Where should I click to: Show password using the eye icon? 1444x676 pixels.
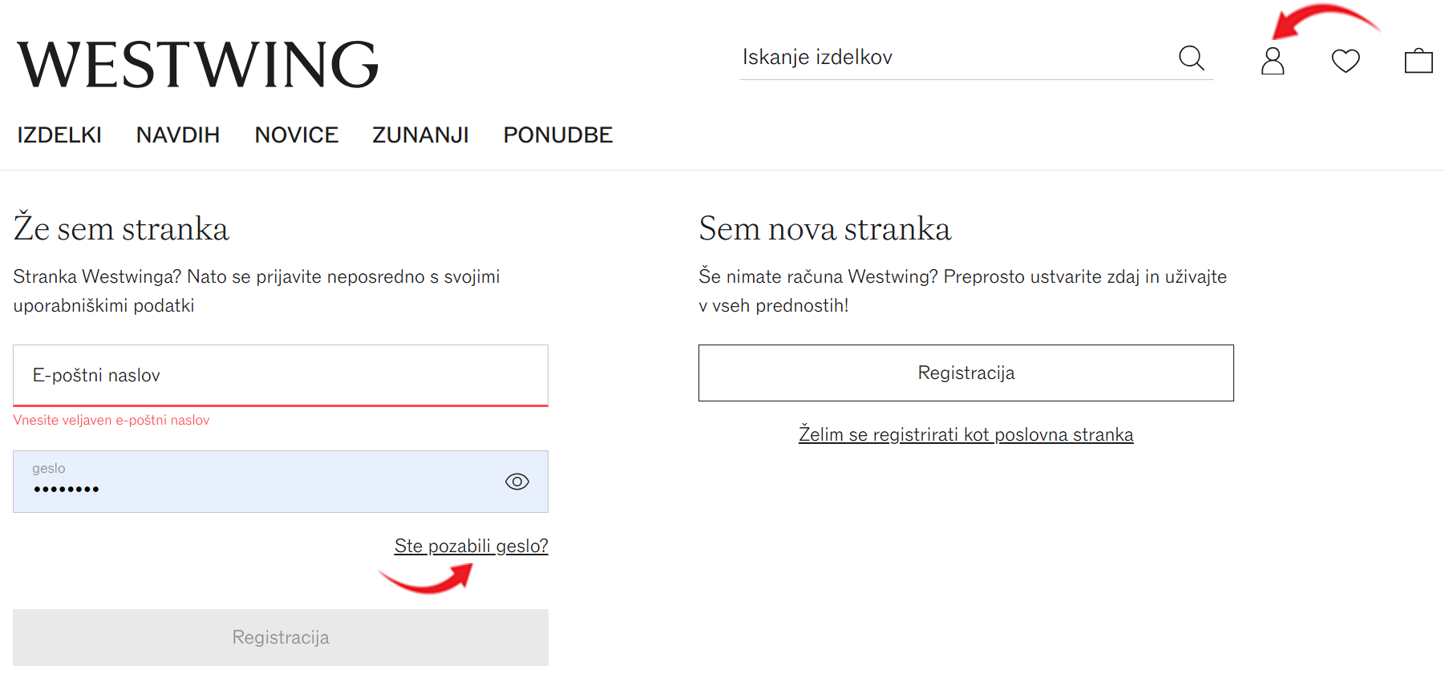pos(517,482)
